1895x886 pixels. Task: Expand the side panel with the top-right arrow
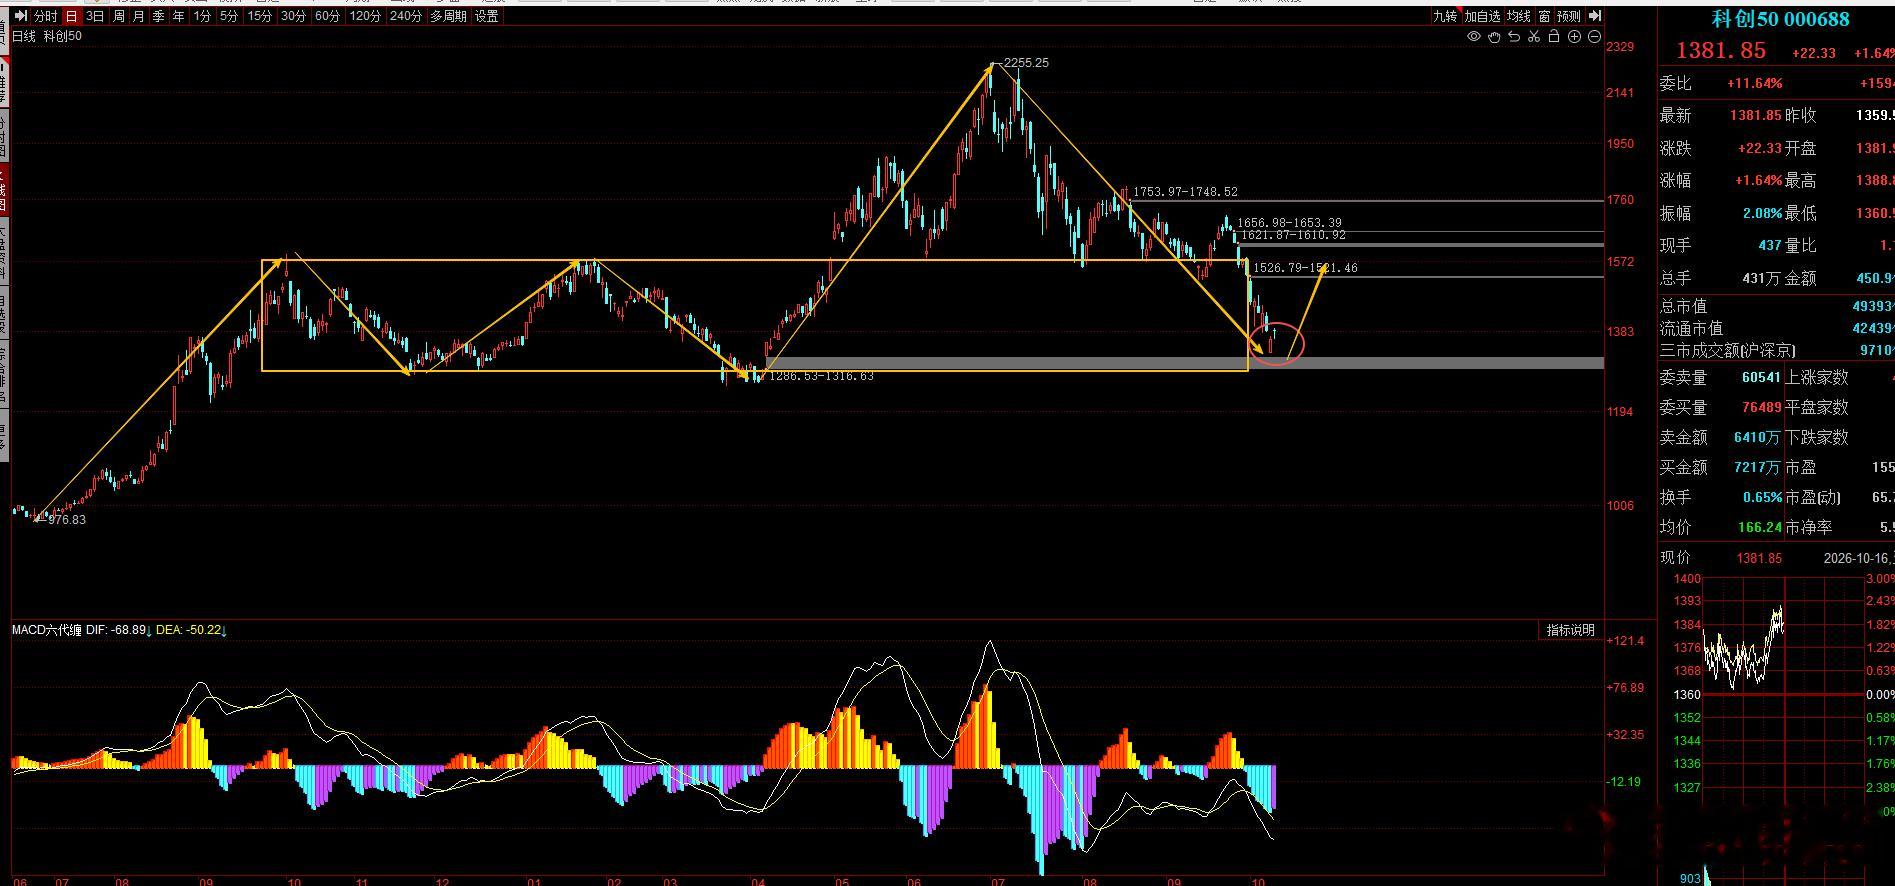(1595, 16)
